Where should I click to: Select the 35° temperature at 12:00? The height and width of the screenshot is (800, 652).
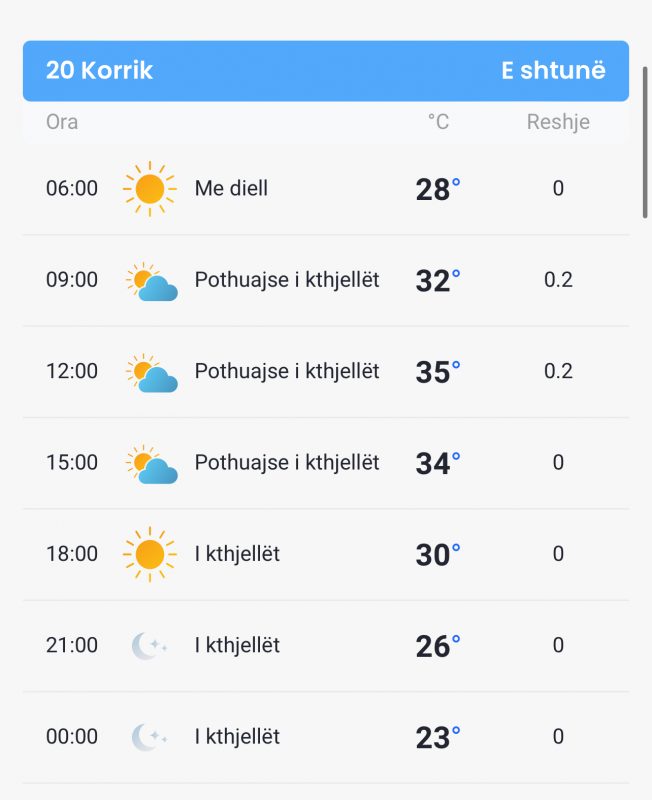click(438, 372)
